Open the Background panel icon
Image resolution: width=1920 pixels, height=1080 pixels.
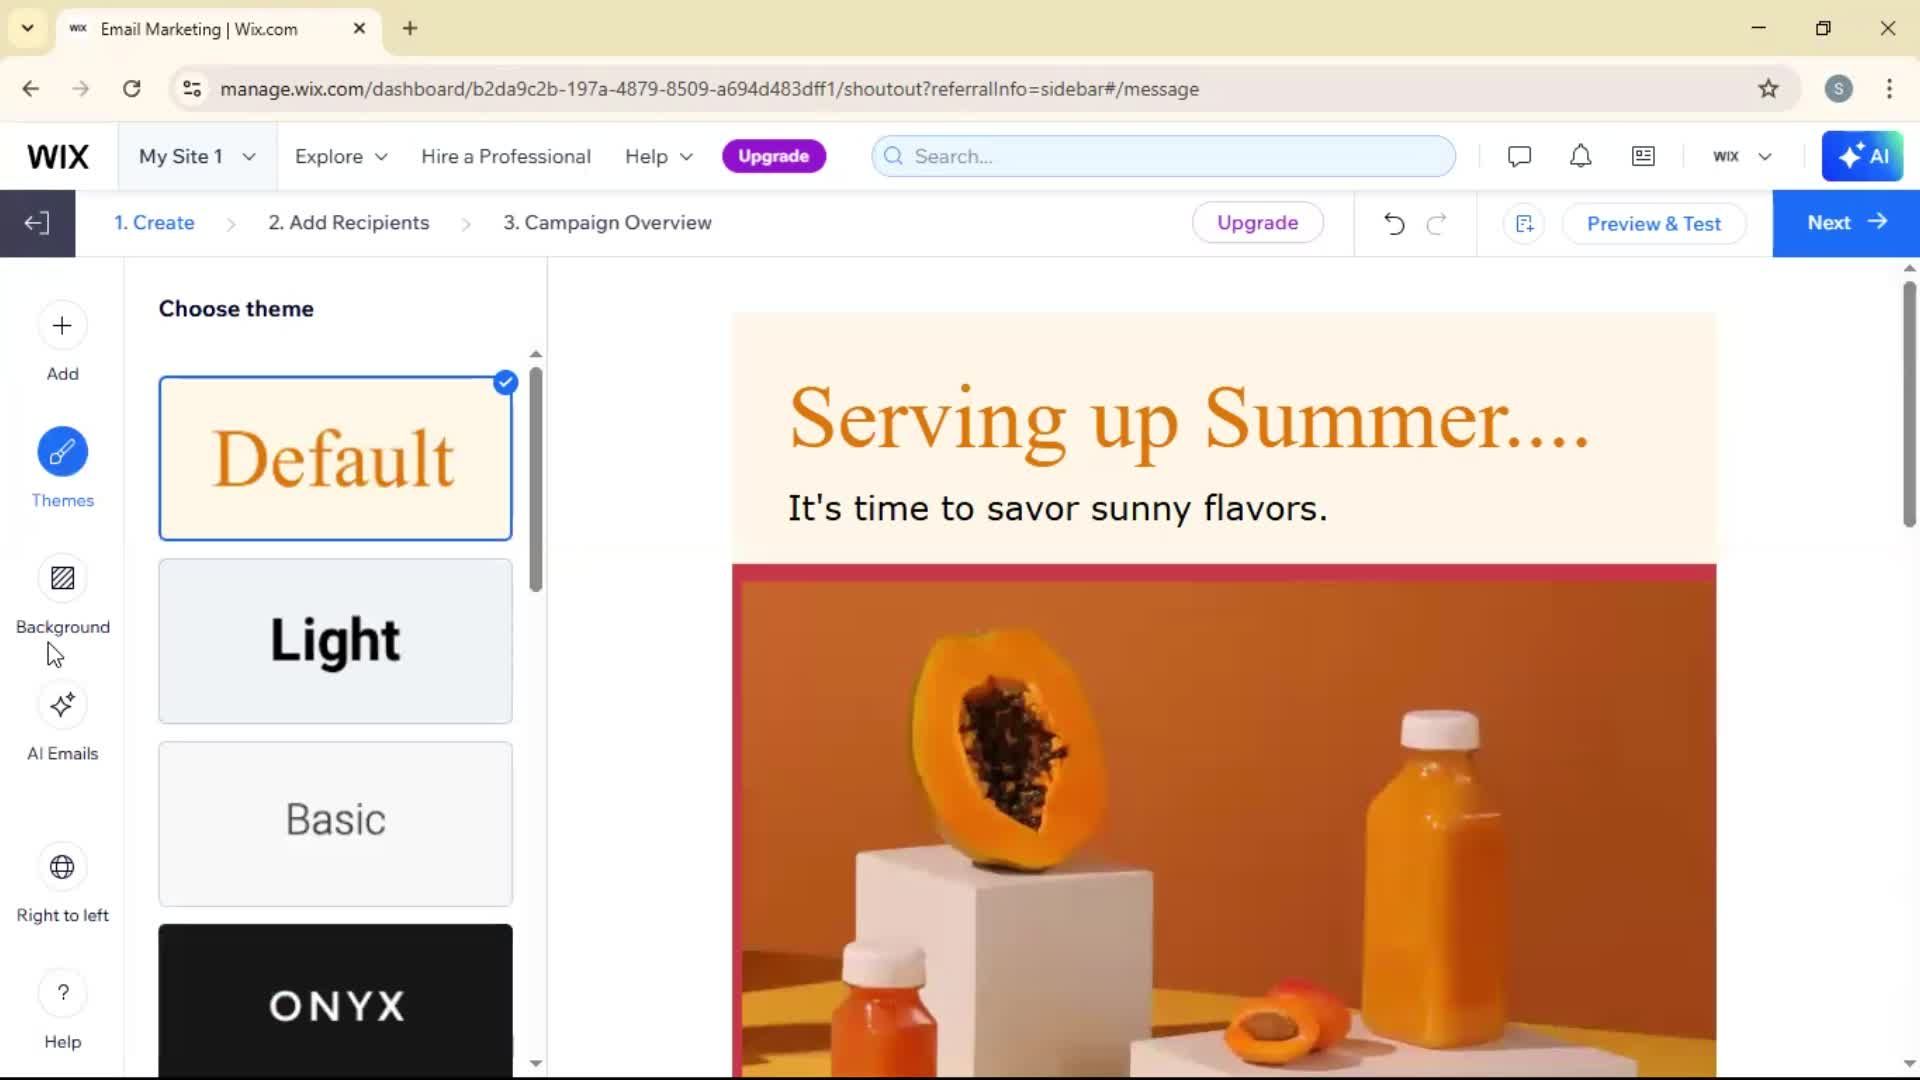(x=62, y=578)
